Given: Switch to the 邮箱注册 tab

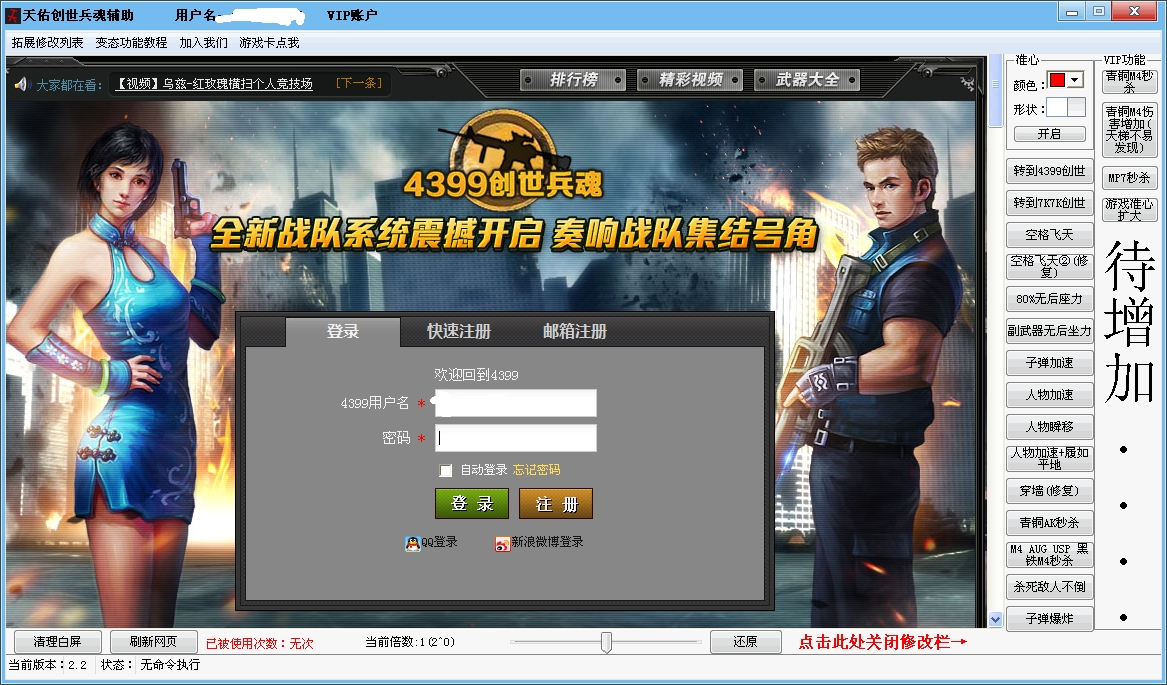Looking at the screenshot, I should point(575,331).
